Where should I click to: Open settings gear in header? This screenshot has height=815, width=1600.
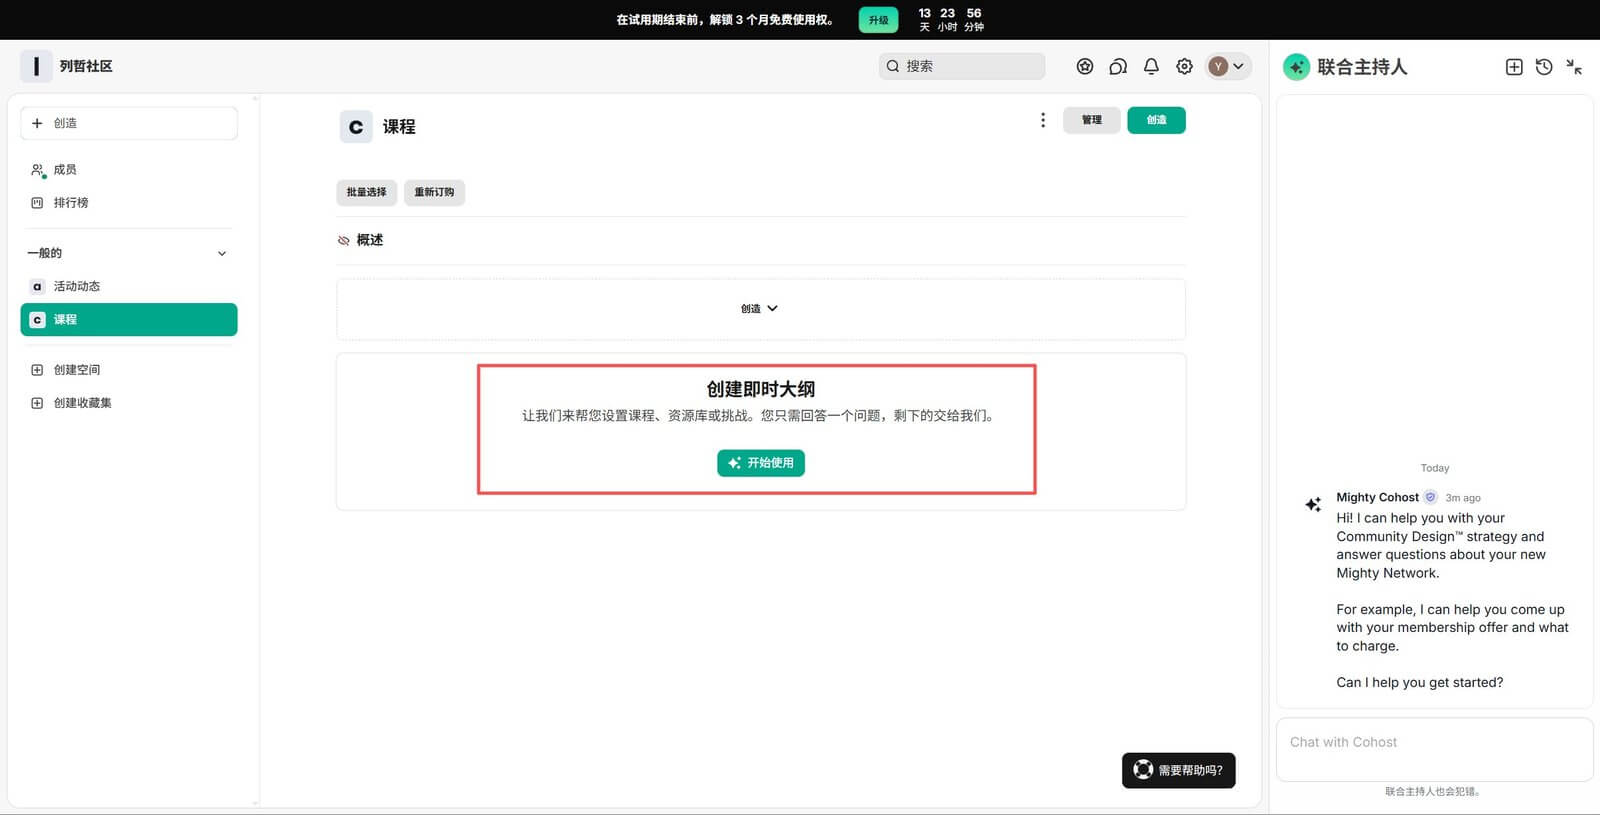click(1184, 66)
